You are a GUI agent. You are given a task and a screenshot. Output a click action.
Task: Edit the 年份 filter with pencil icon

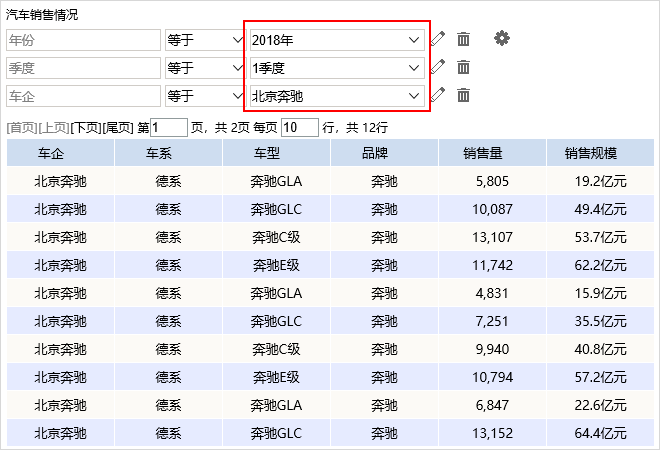coord(438,39)
